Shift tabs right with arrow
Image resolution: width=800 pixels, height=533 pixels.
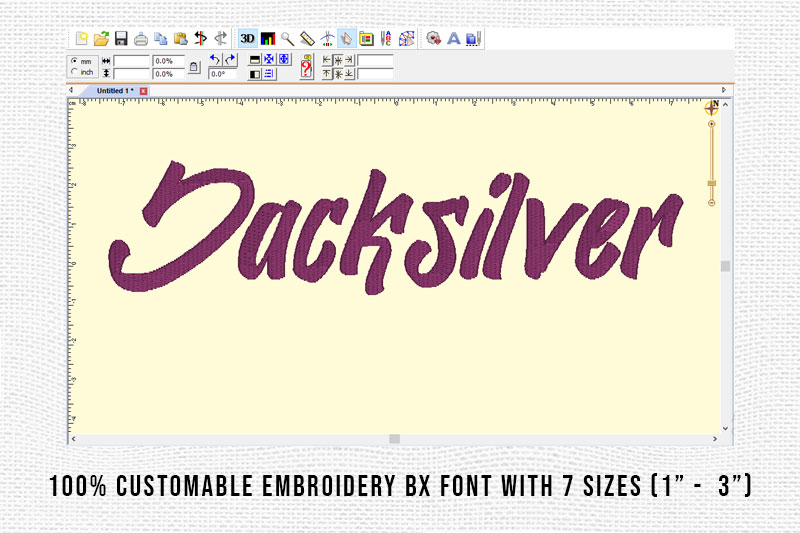(723, 90)
